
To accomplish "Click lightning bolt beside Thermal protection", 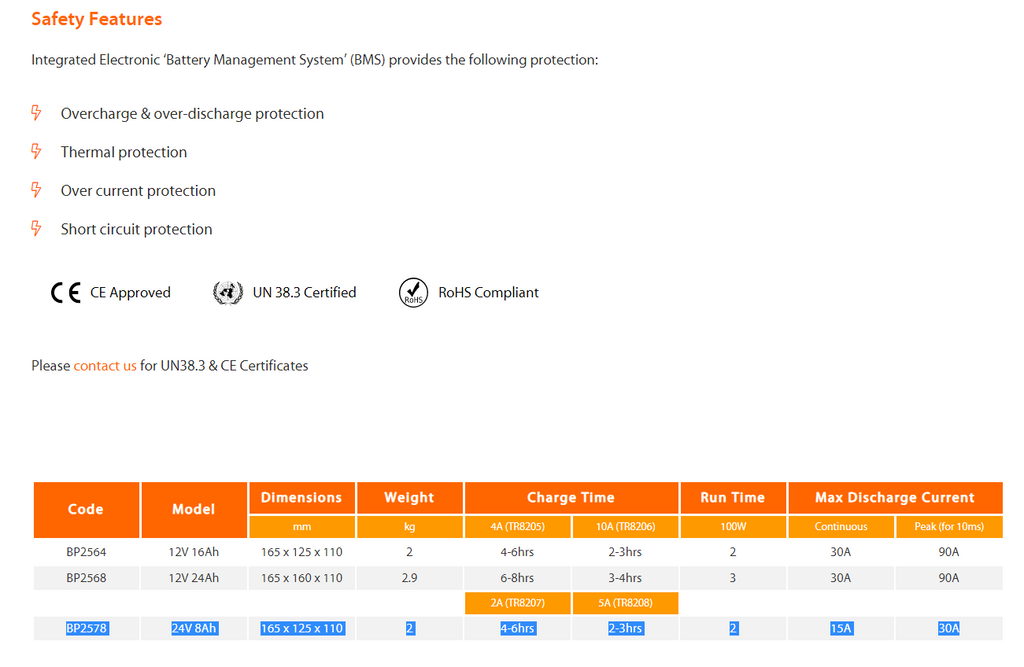I will [37, 152].
